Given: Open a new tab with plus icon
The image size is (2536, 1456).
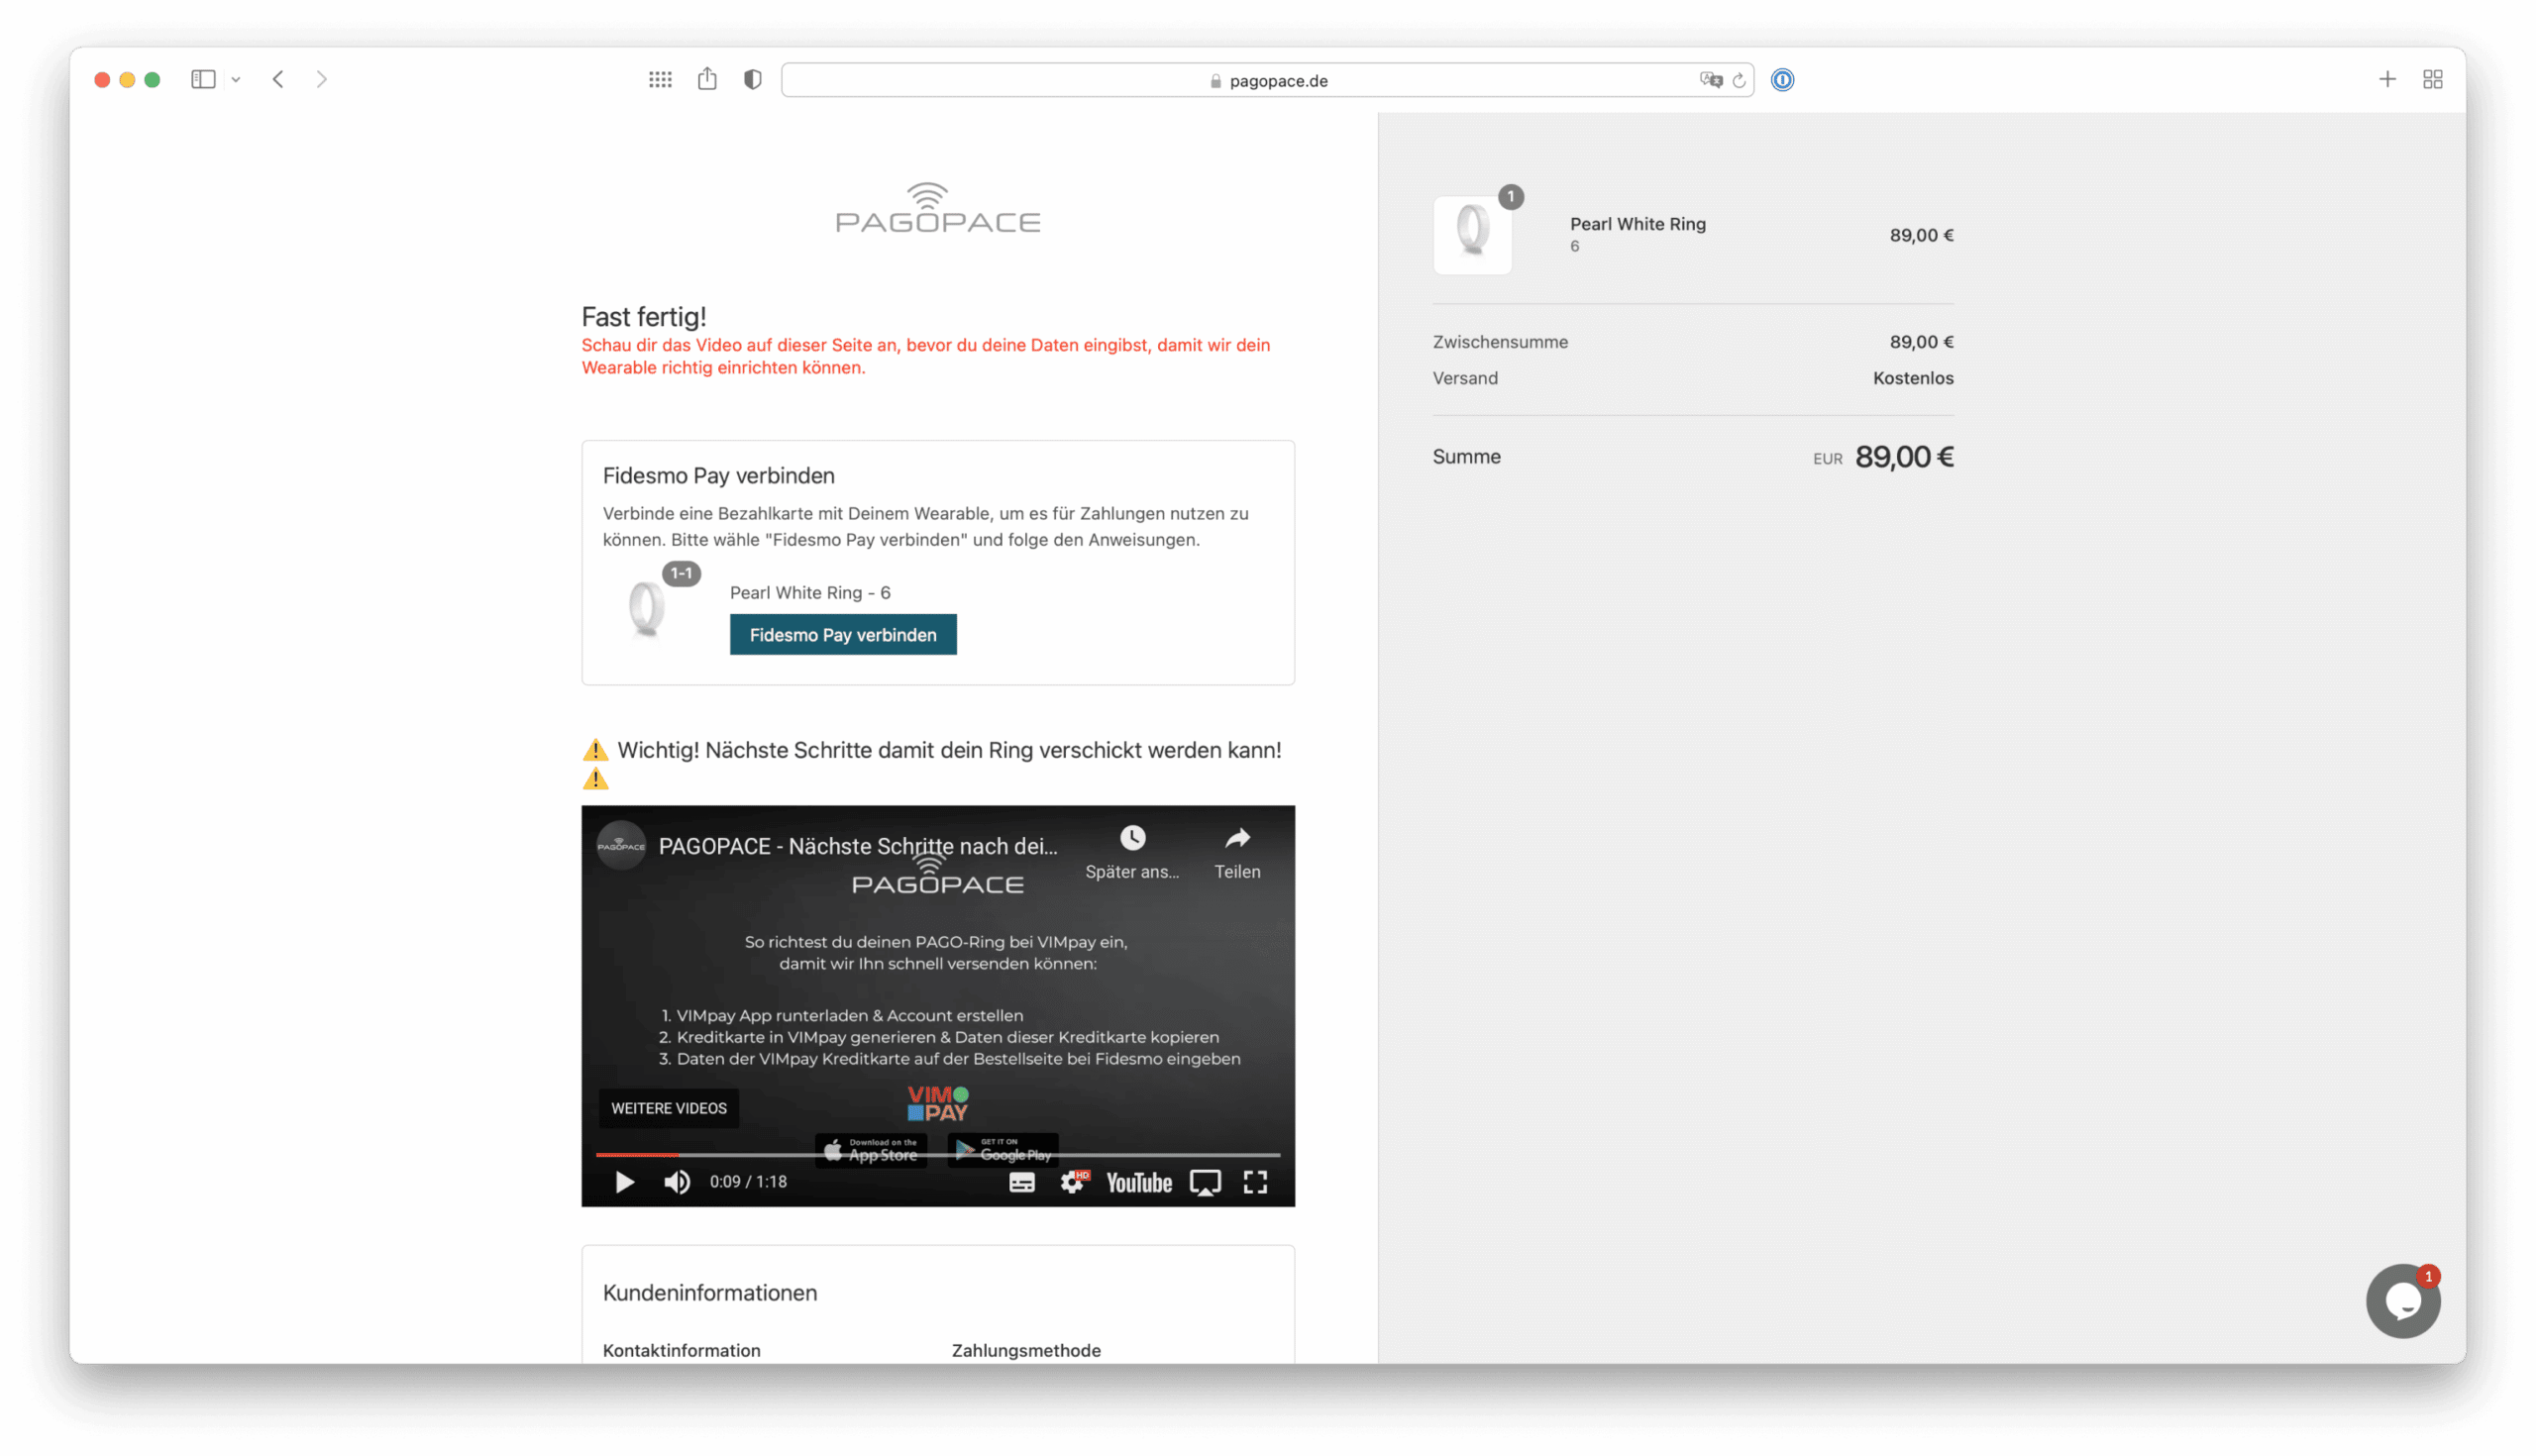Looking at the screenshot, I should click(2387, 79).
